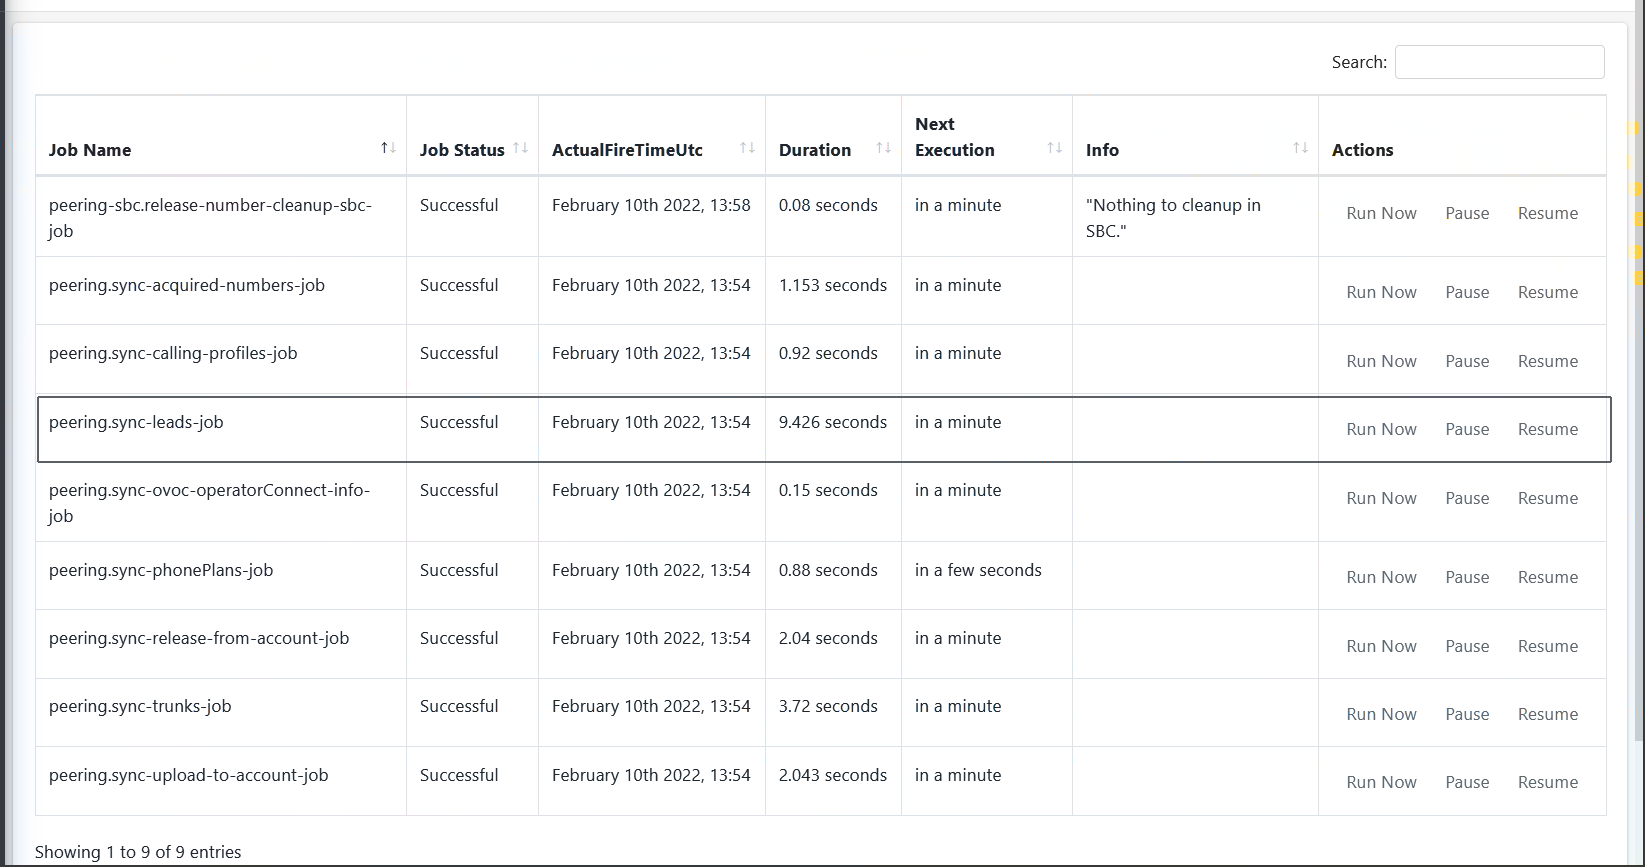Click the peering.sync-acquired-numbers-job name
Viewport: 1645px width, 867px height.
[x=187, y=285]
